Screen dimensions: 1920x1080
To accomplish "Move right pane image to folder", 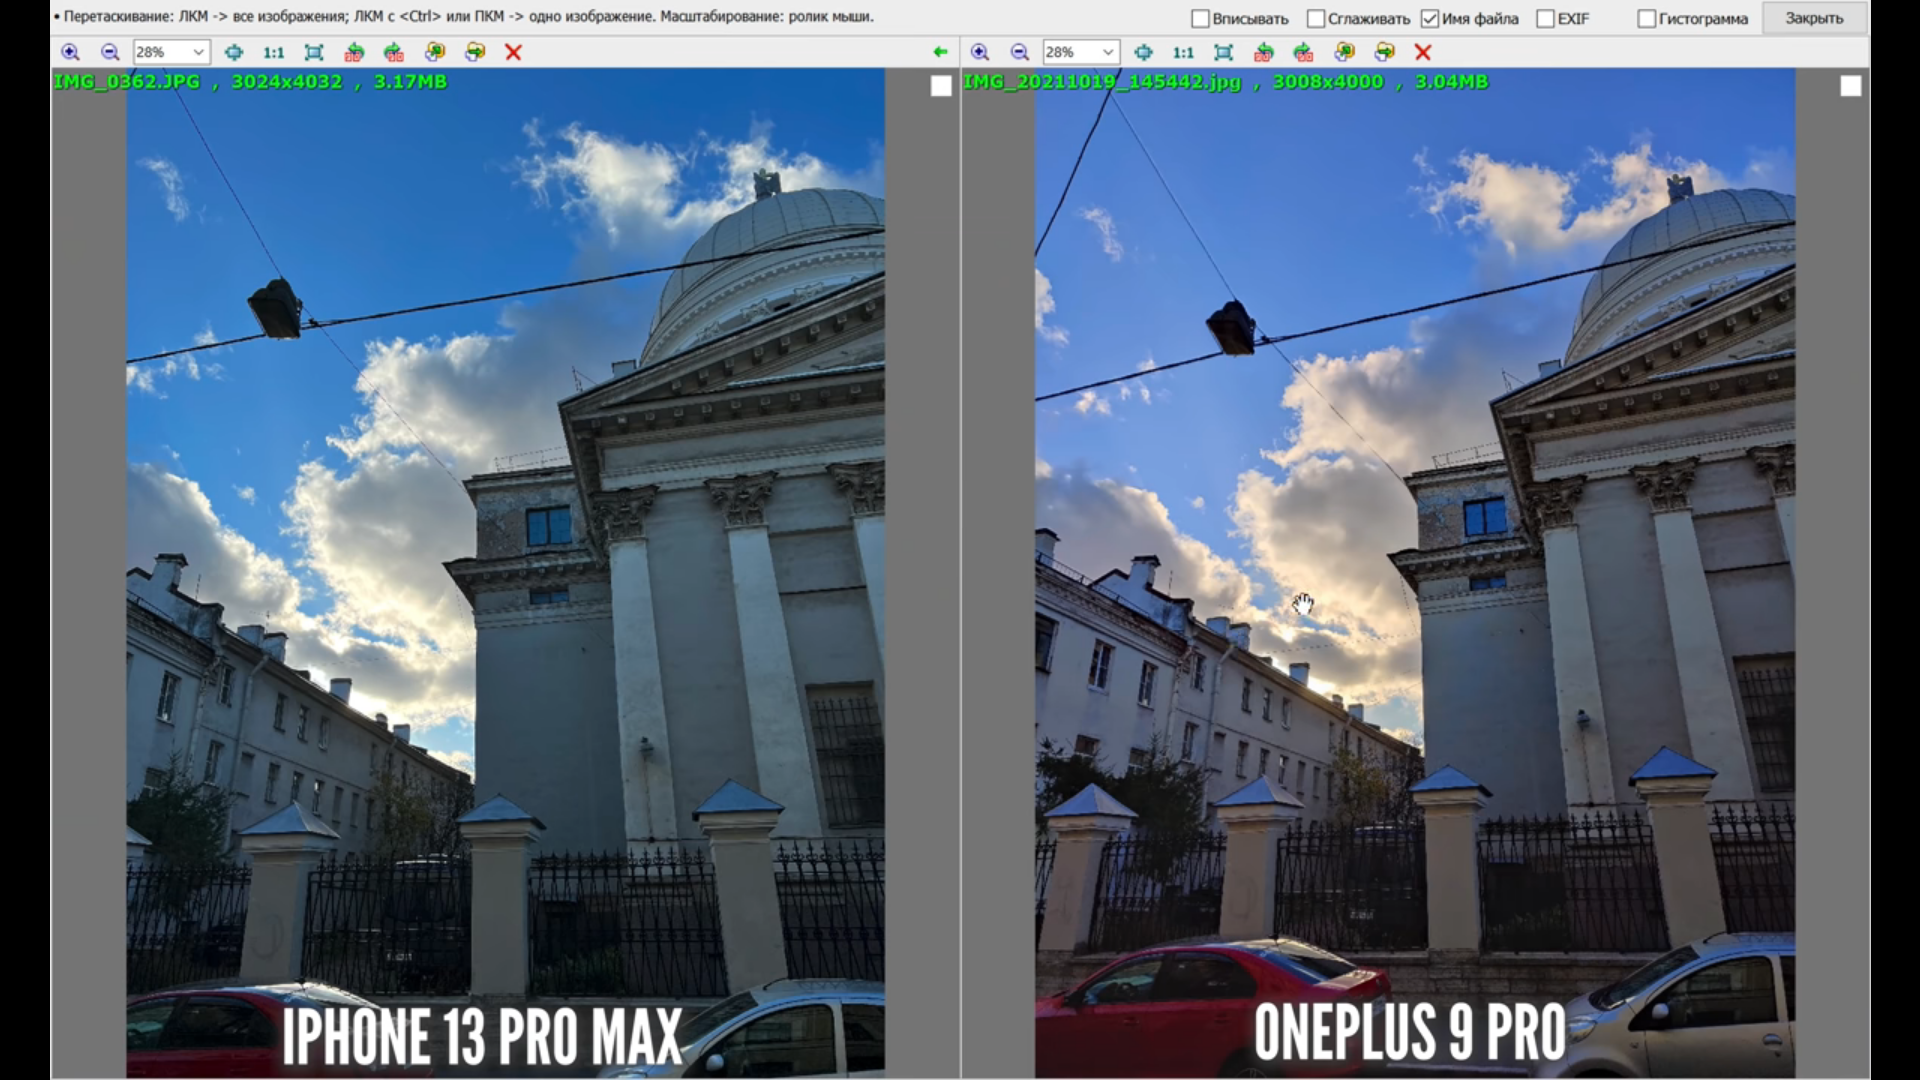I will click(1385, 52).
